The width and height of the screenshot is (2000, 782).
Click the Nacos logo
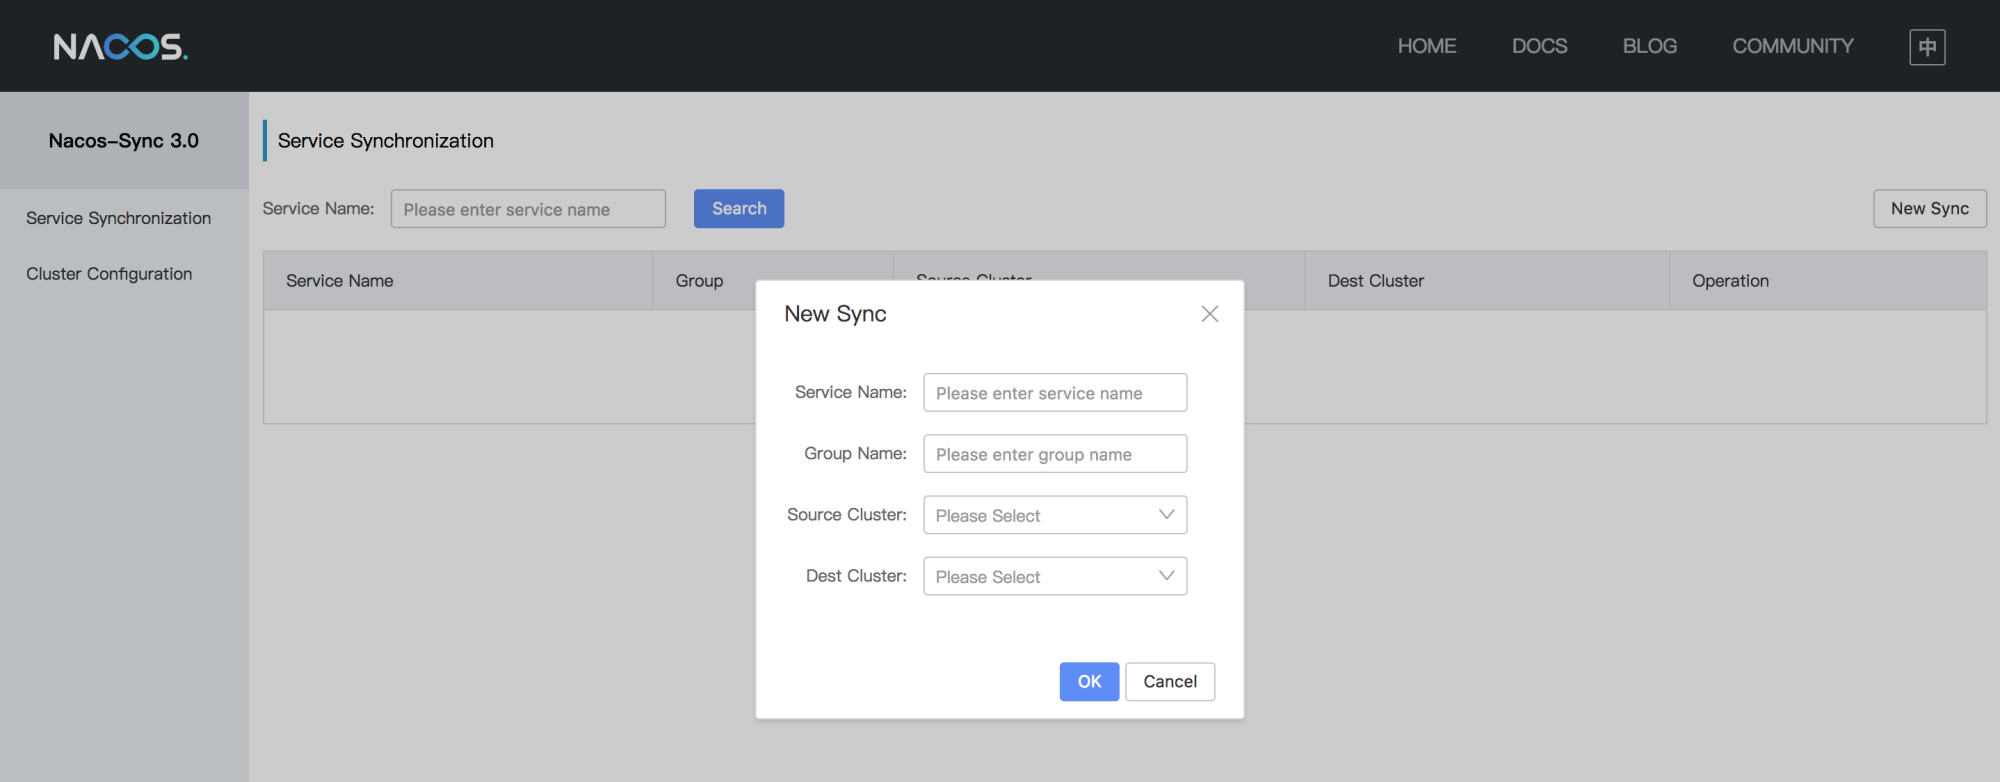click(120, 46)
